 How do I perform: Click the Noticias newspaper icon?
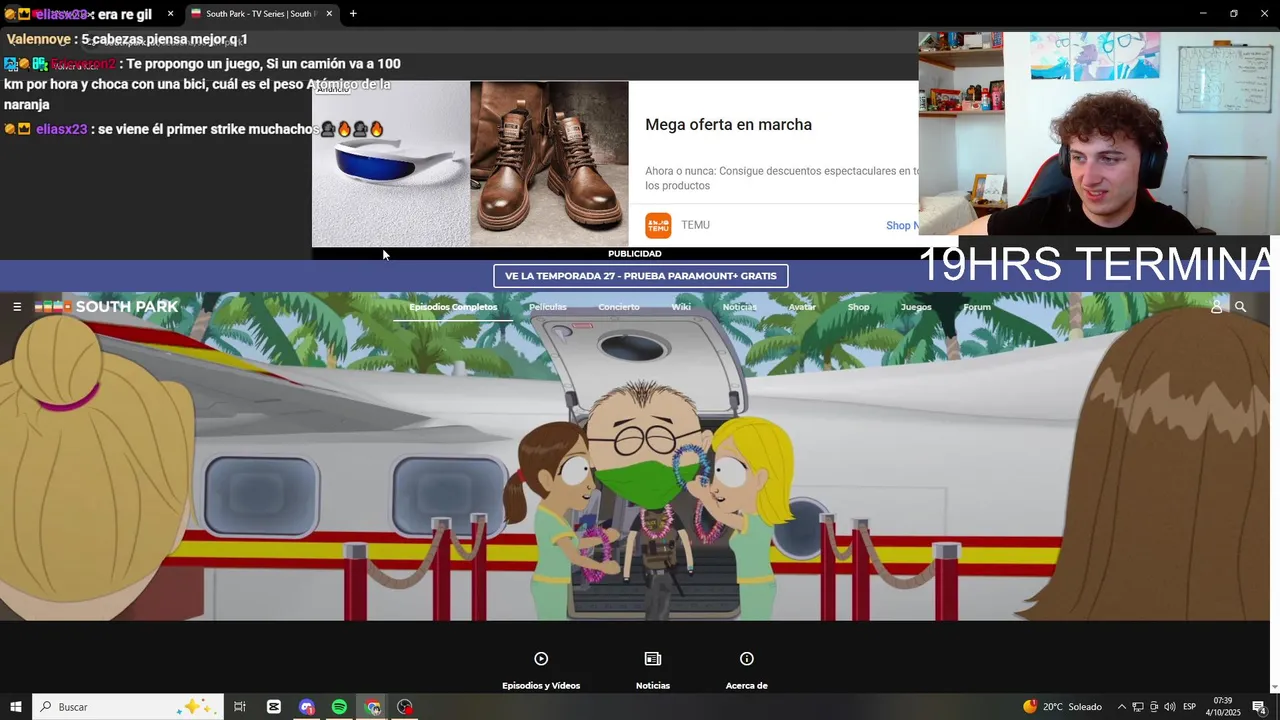tap(653, 659)
